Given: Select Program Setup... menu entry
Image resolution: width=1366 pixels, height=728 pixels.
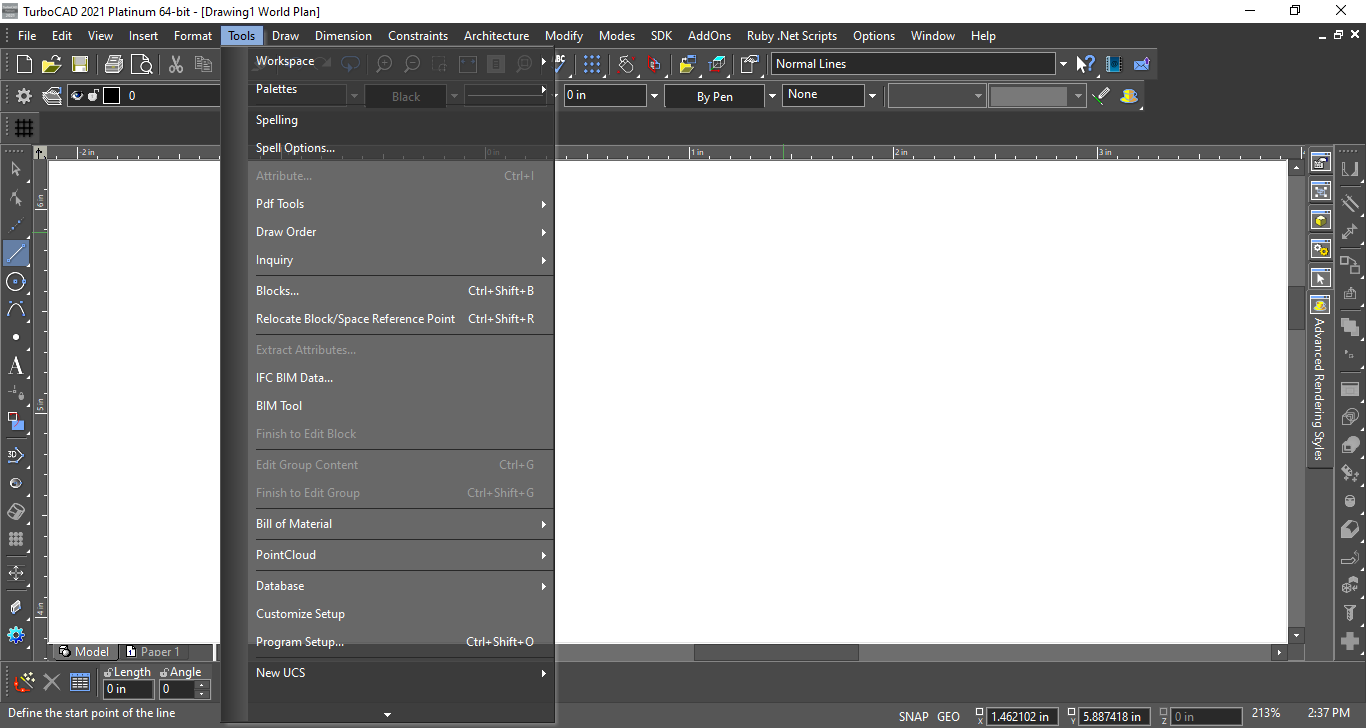Looking at the screenshot, I should click(x=400, y=642).
